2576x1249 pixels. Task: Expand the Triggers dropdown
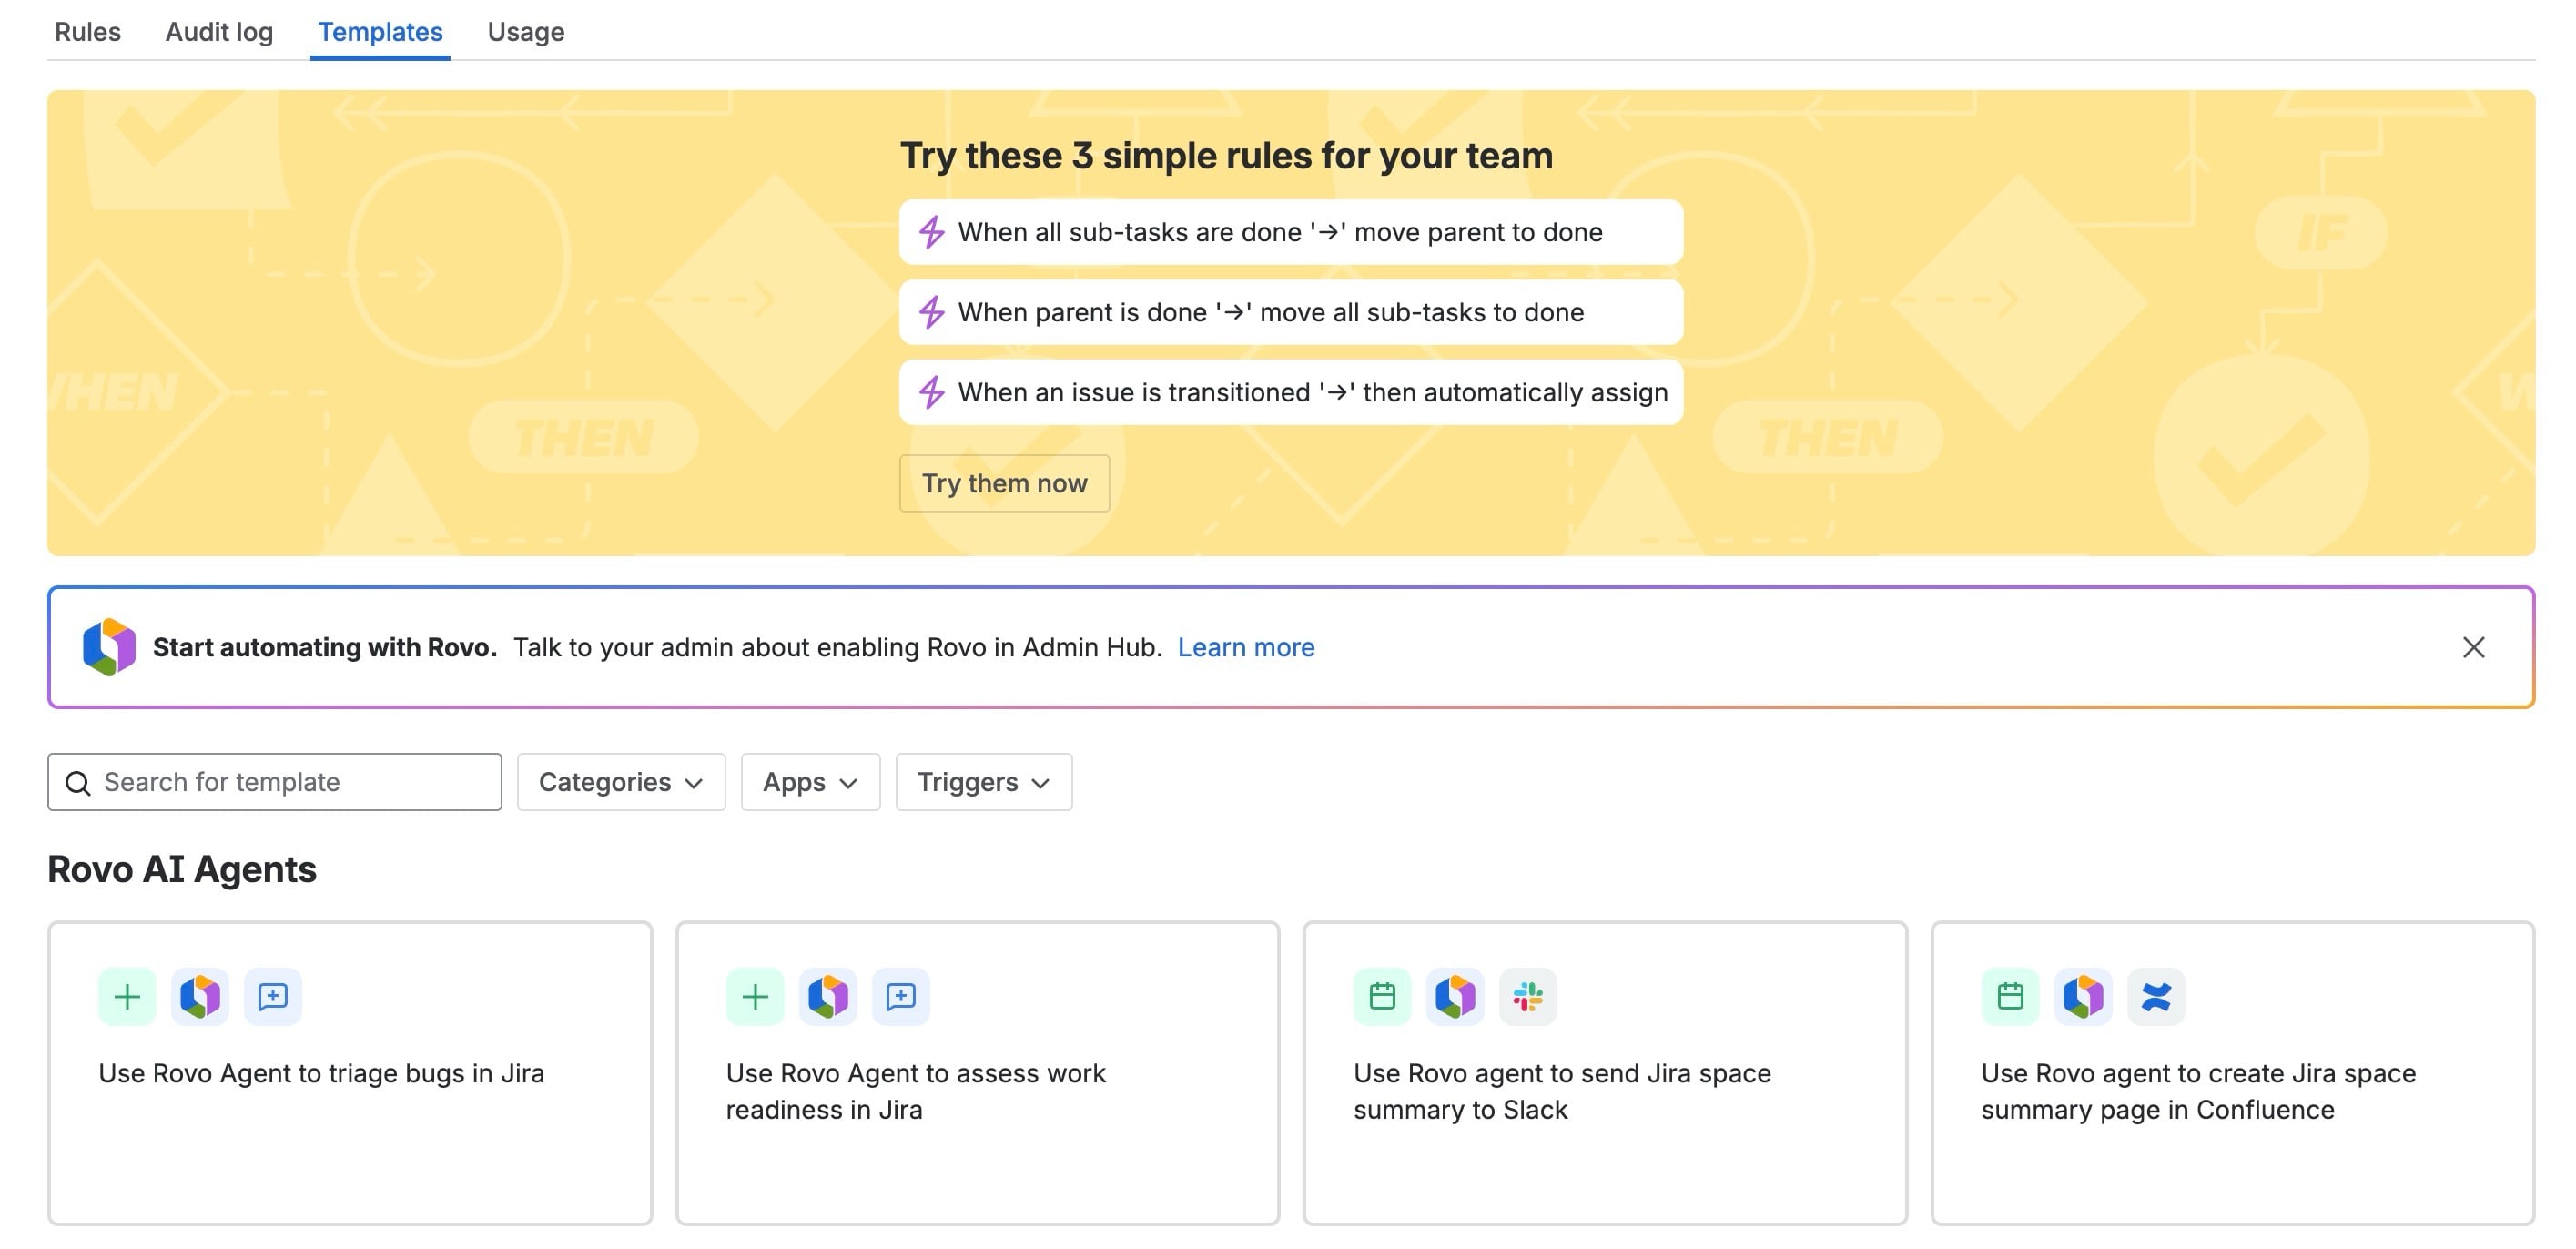tap(984, 782)
